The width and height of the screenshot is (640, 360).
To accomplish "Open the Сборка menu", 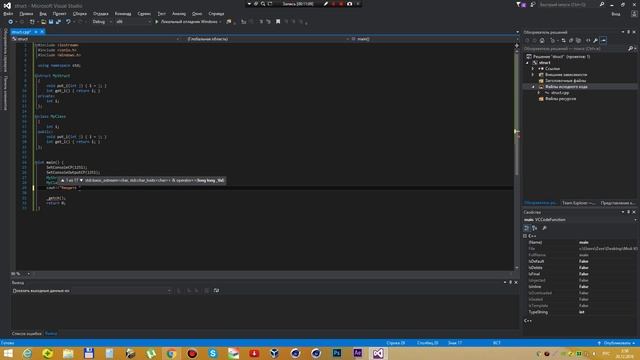I will click(80, 13).
